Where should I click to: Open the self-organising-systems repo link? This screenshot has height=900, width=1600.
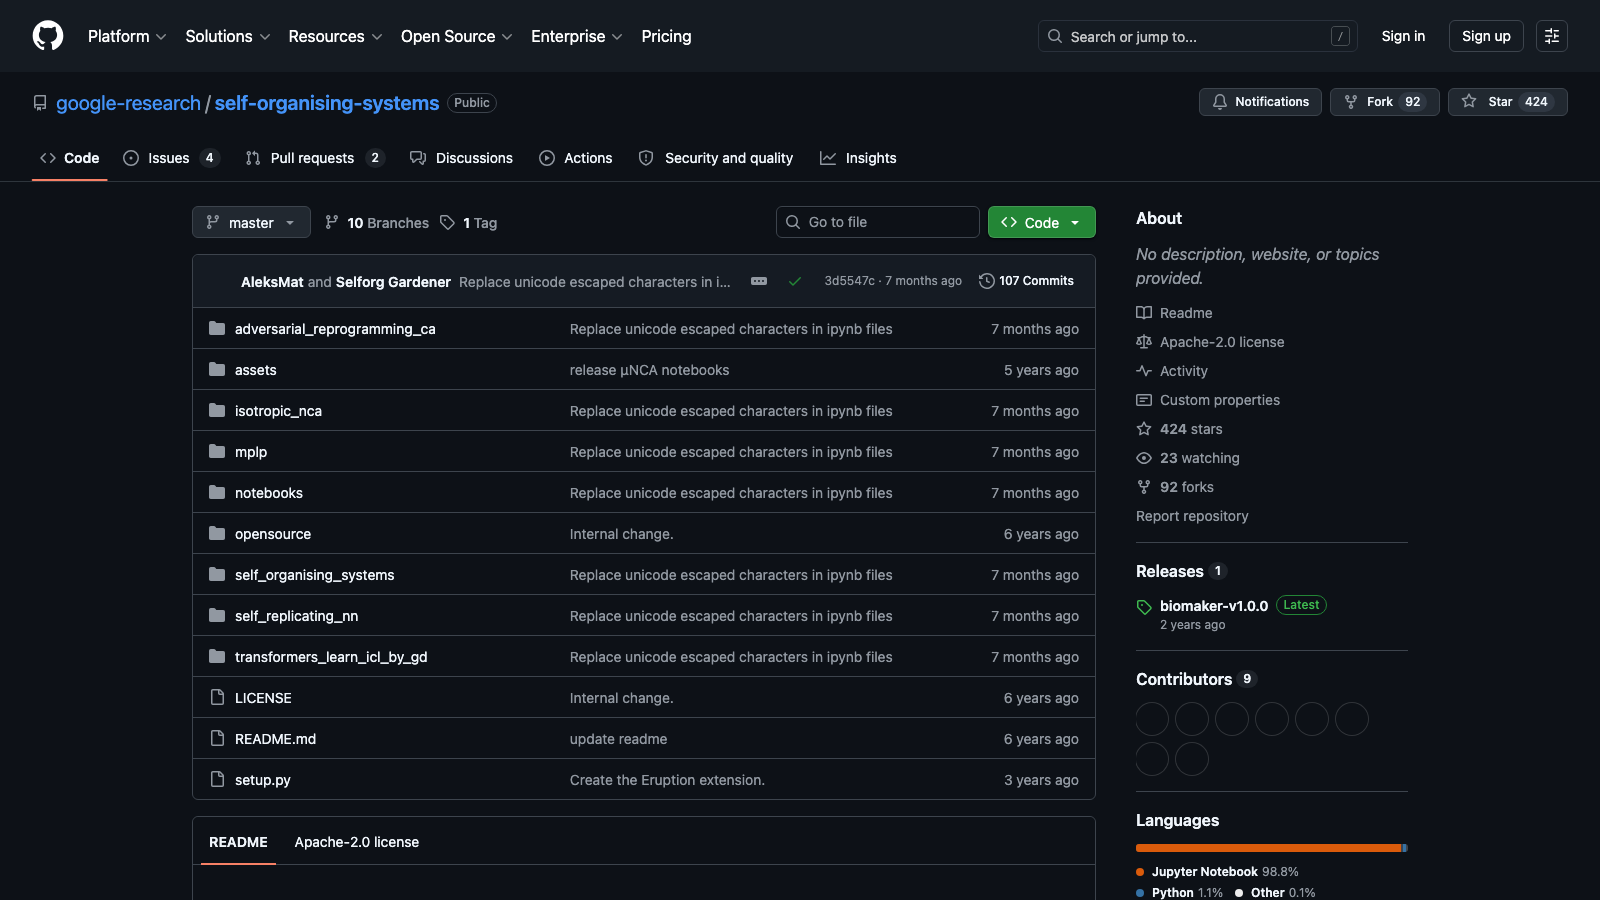(327, 103)
